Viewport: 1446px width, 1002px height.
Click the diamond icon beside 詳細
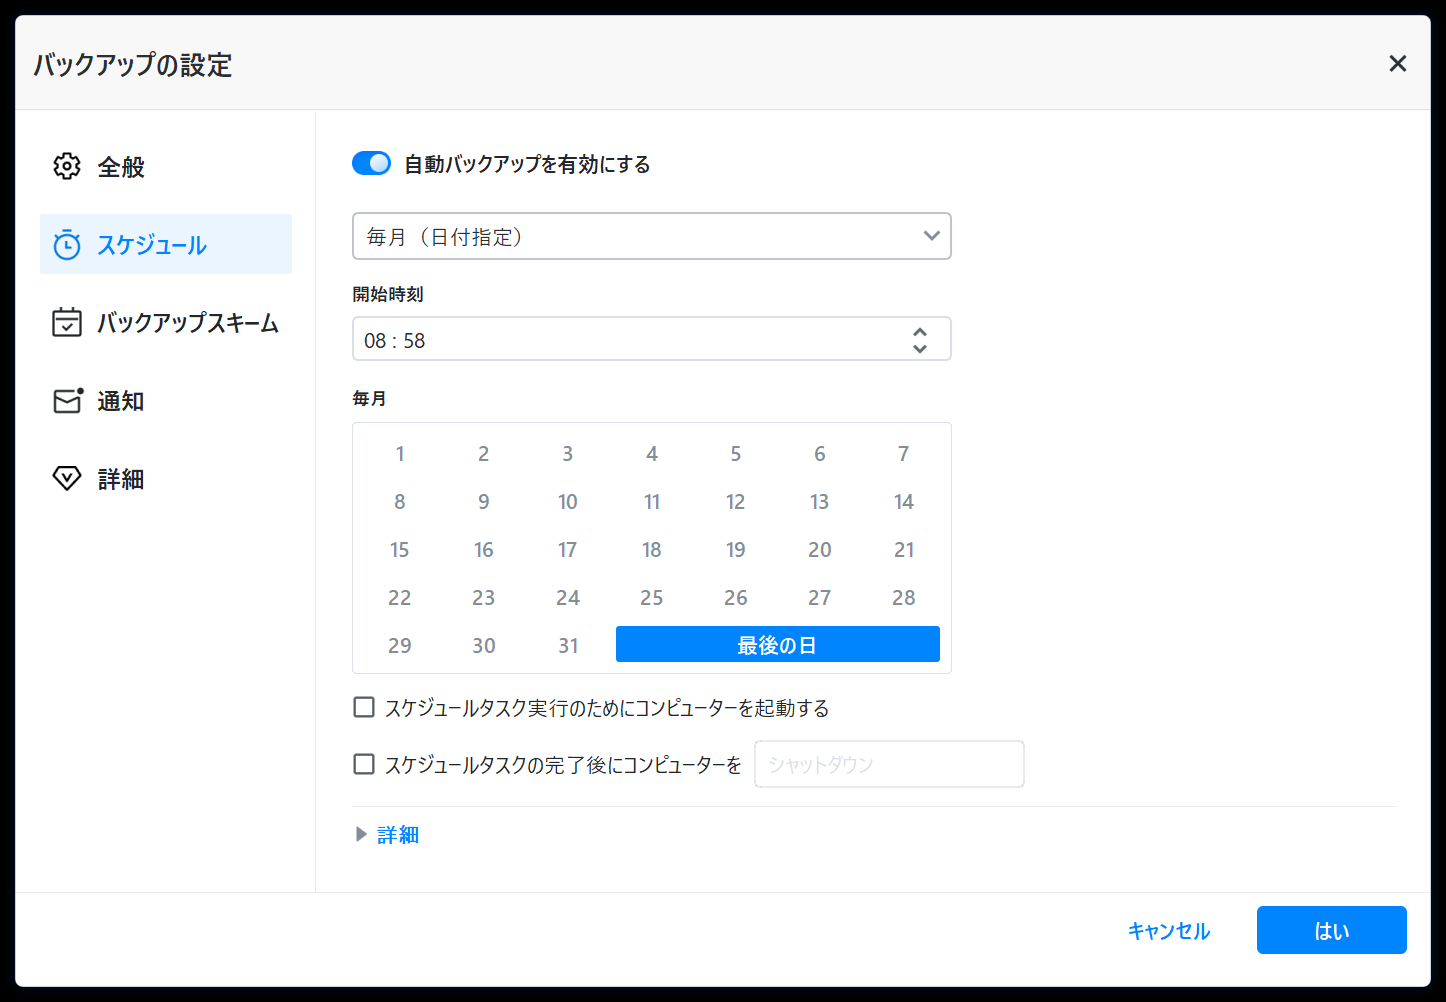pos(67,479)
